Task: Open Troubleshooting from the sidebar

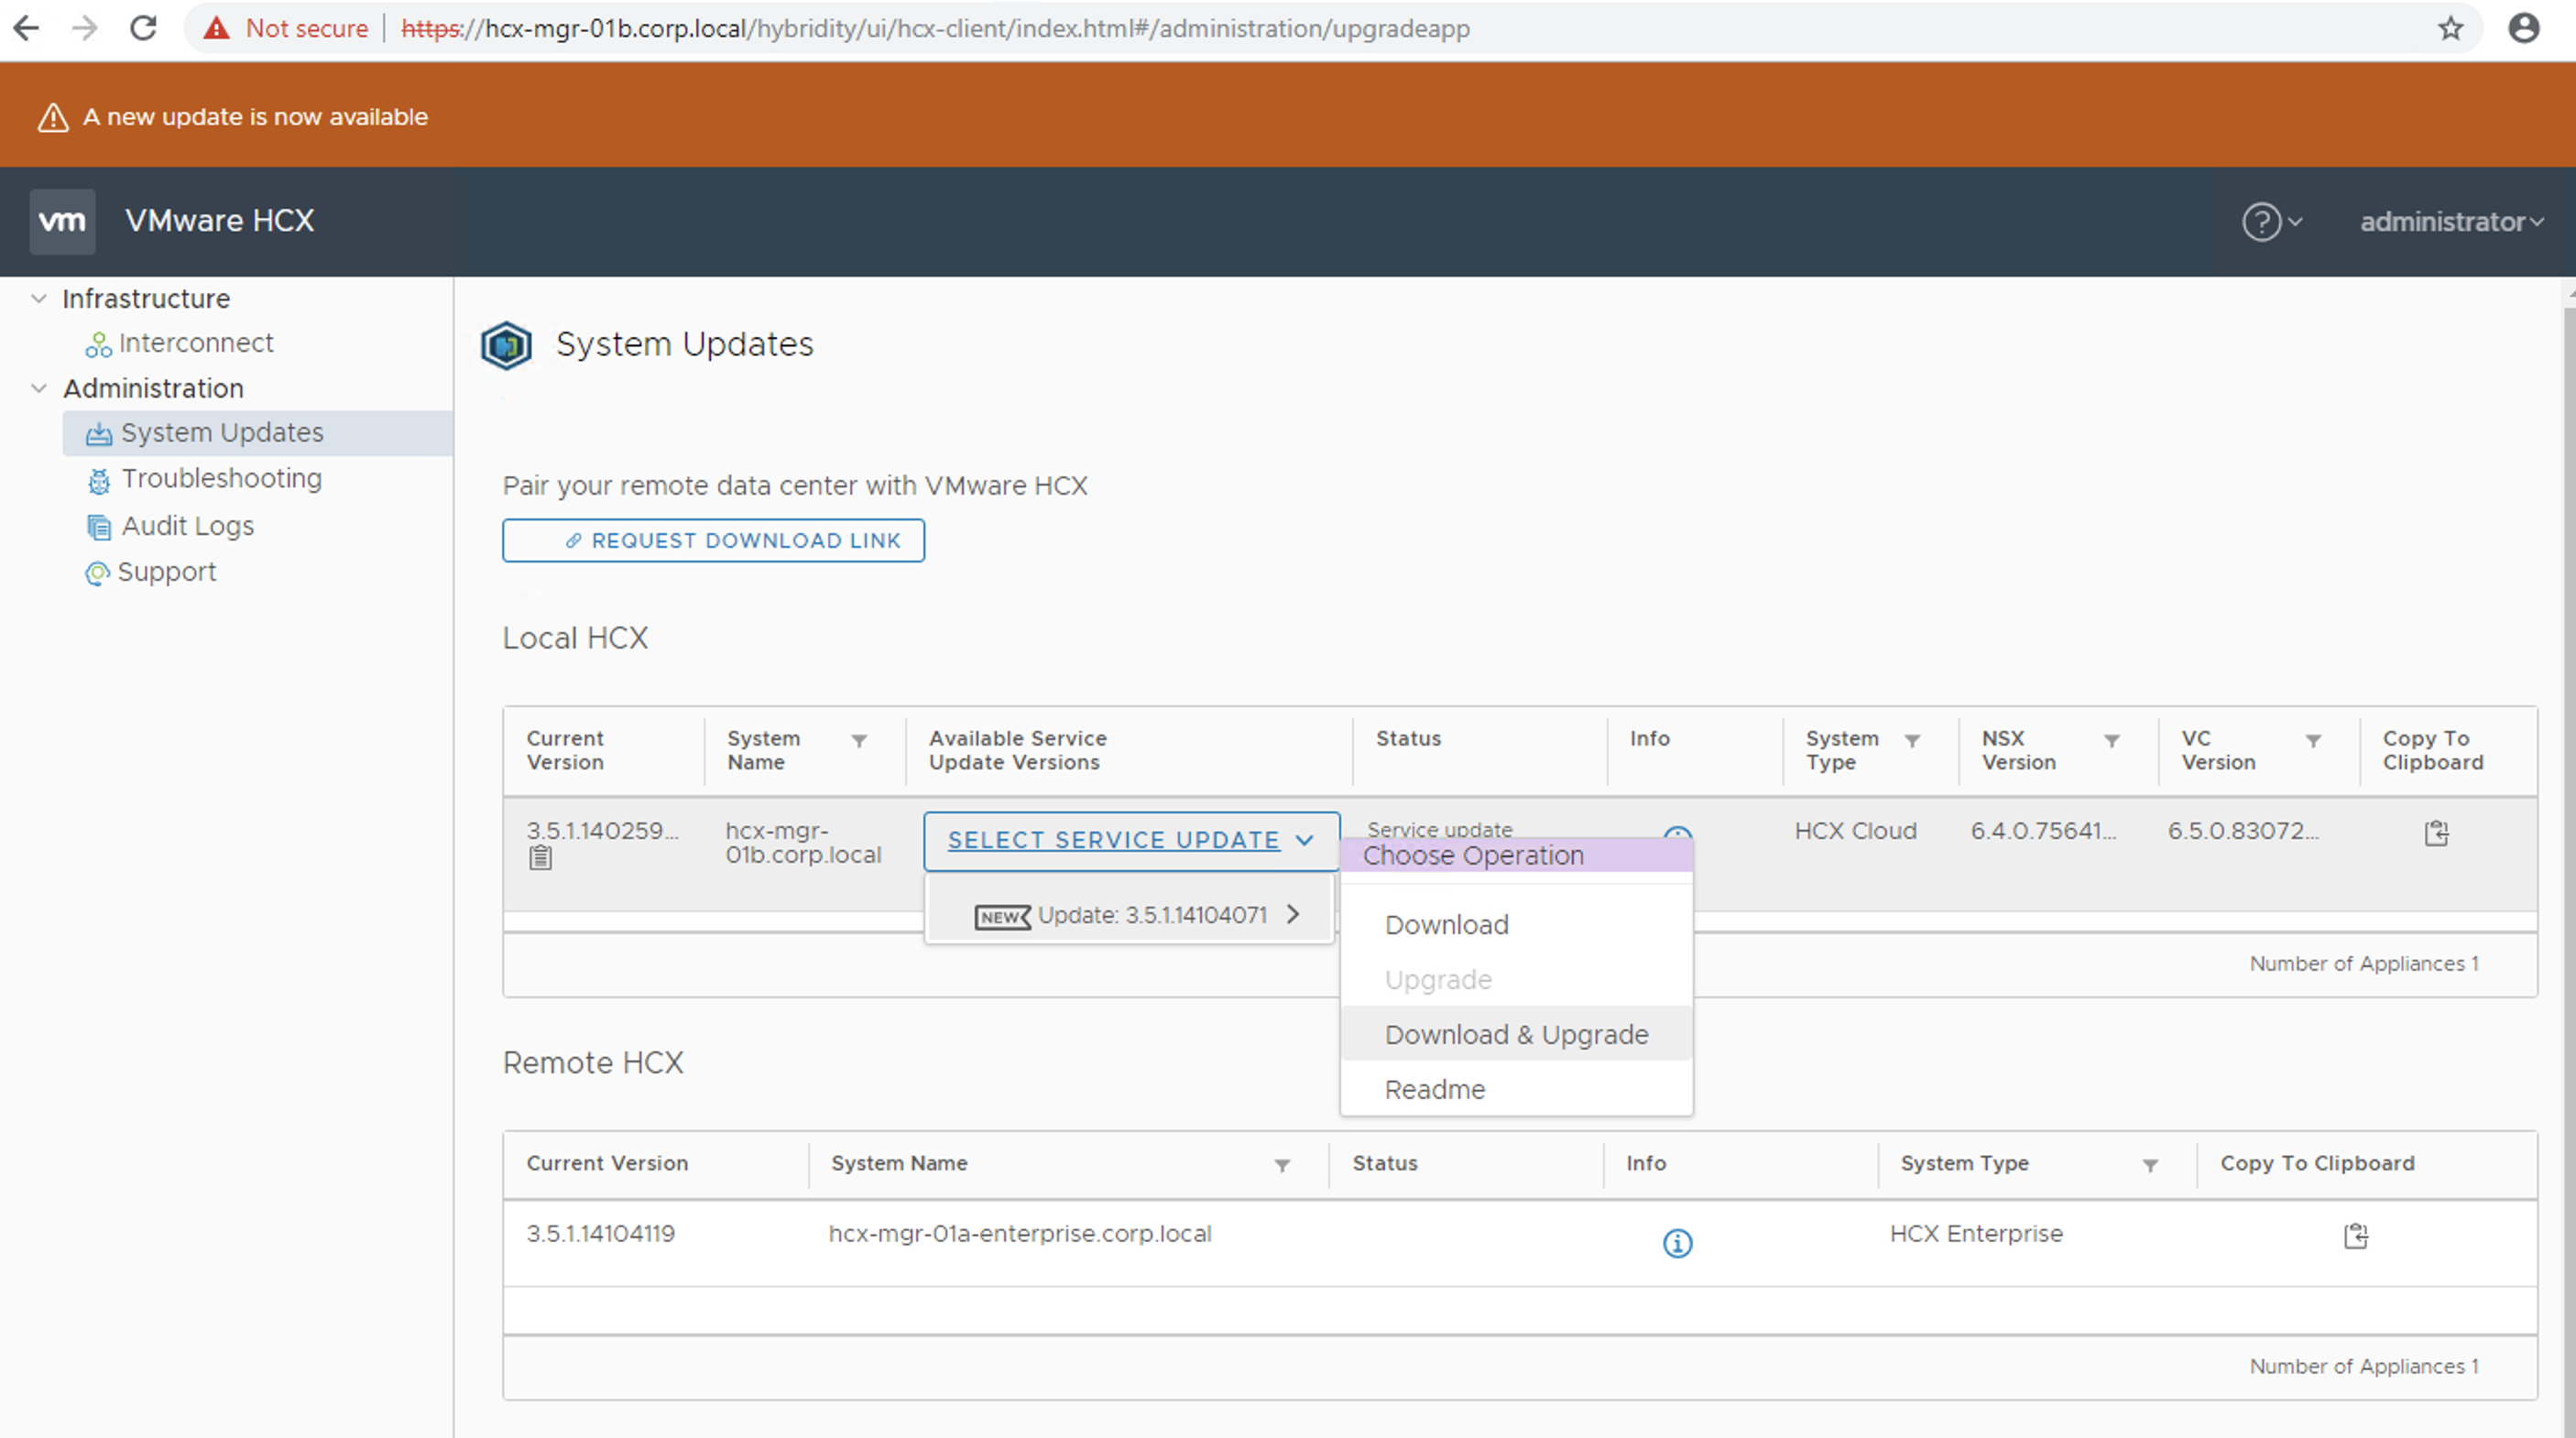Action: tap(221, 478)
